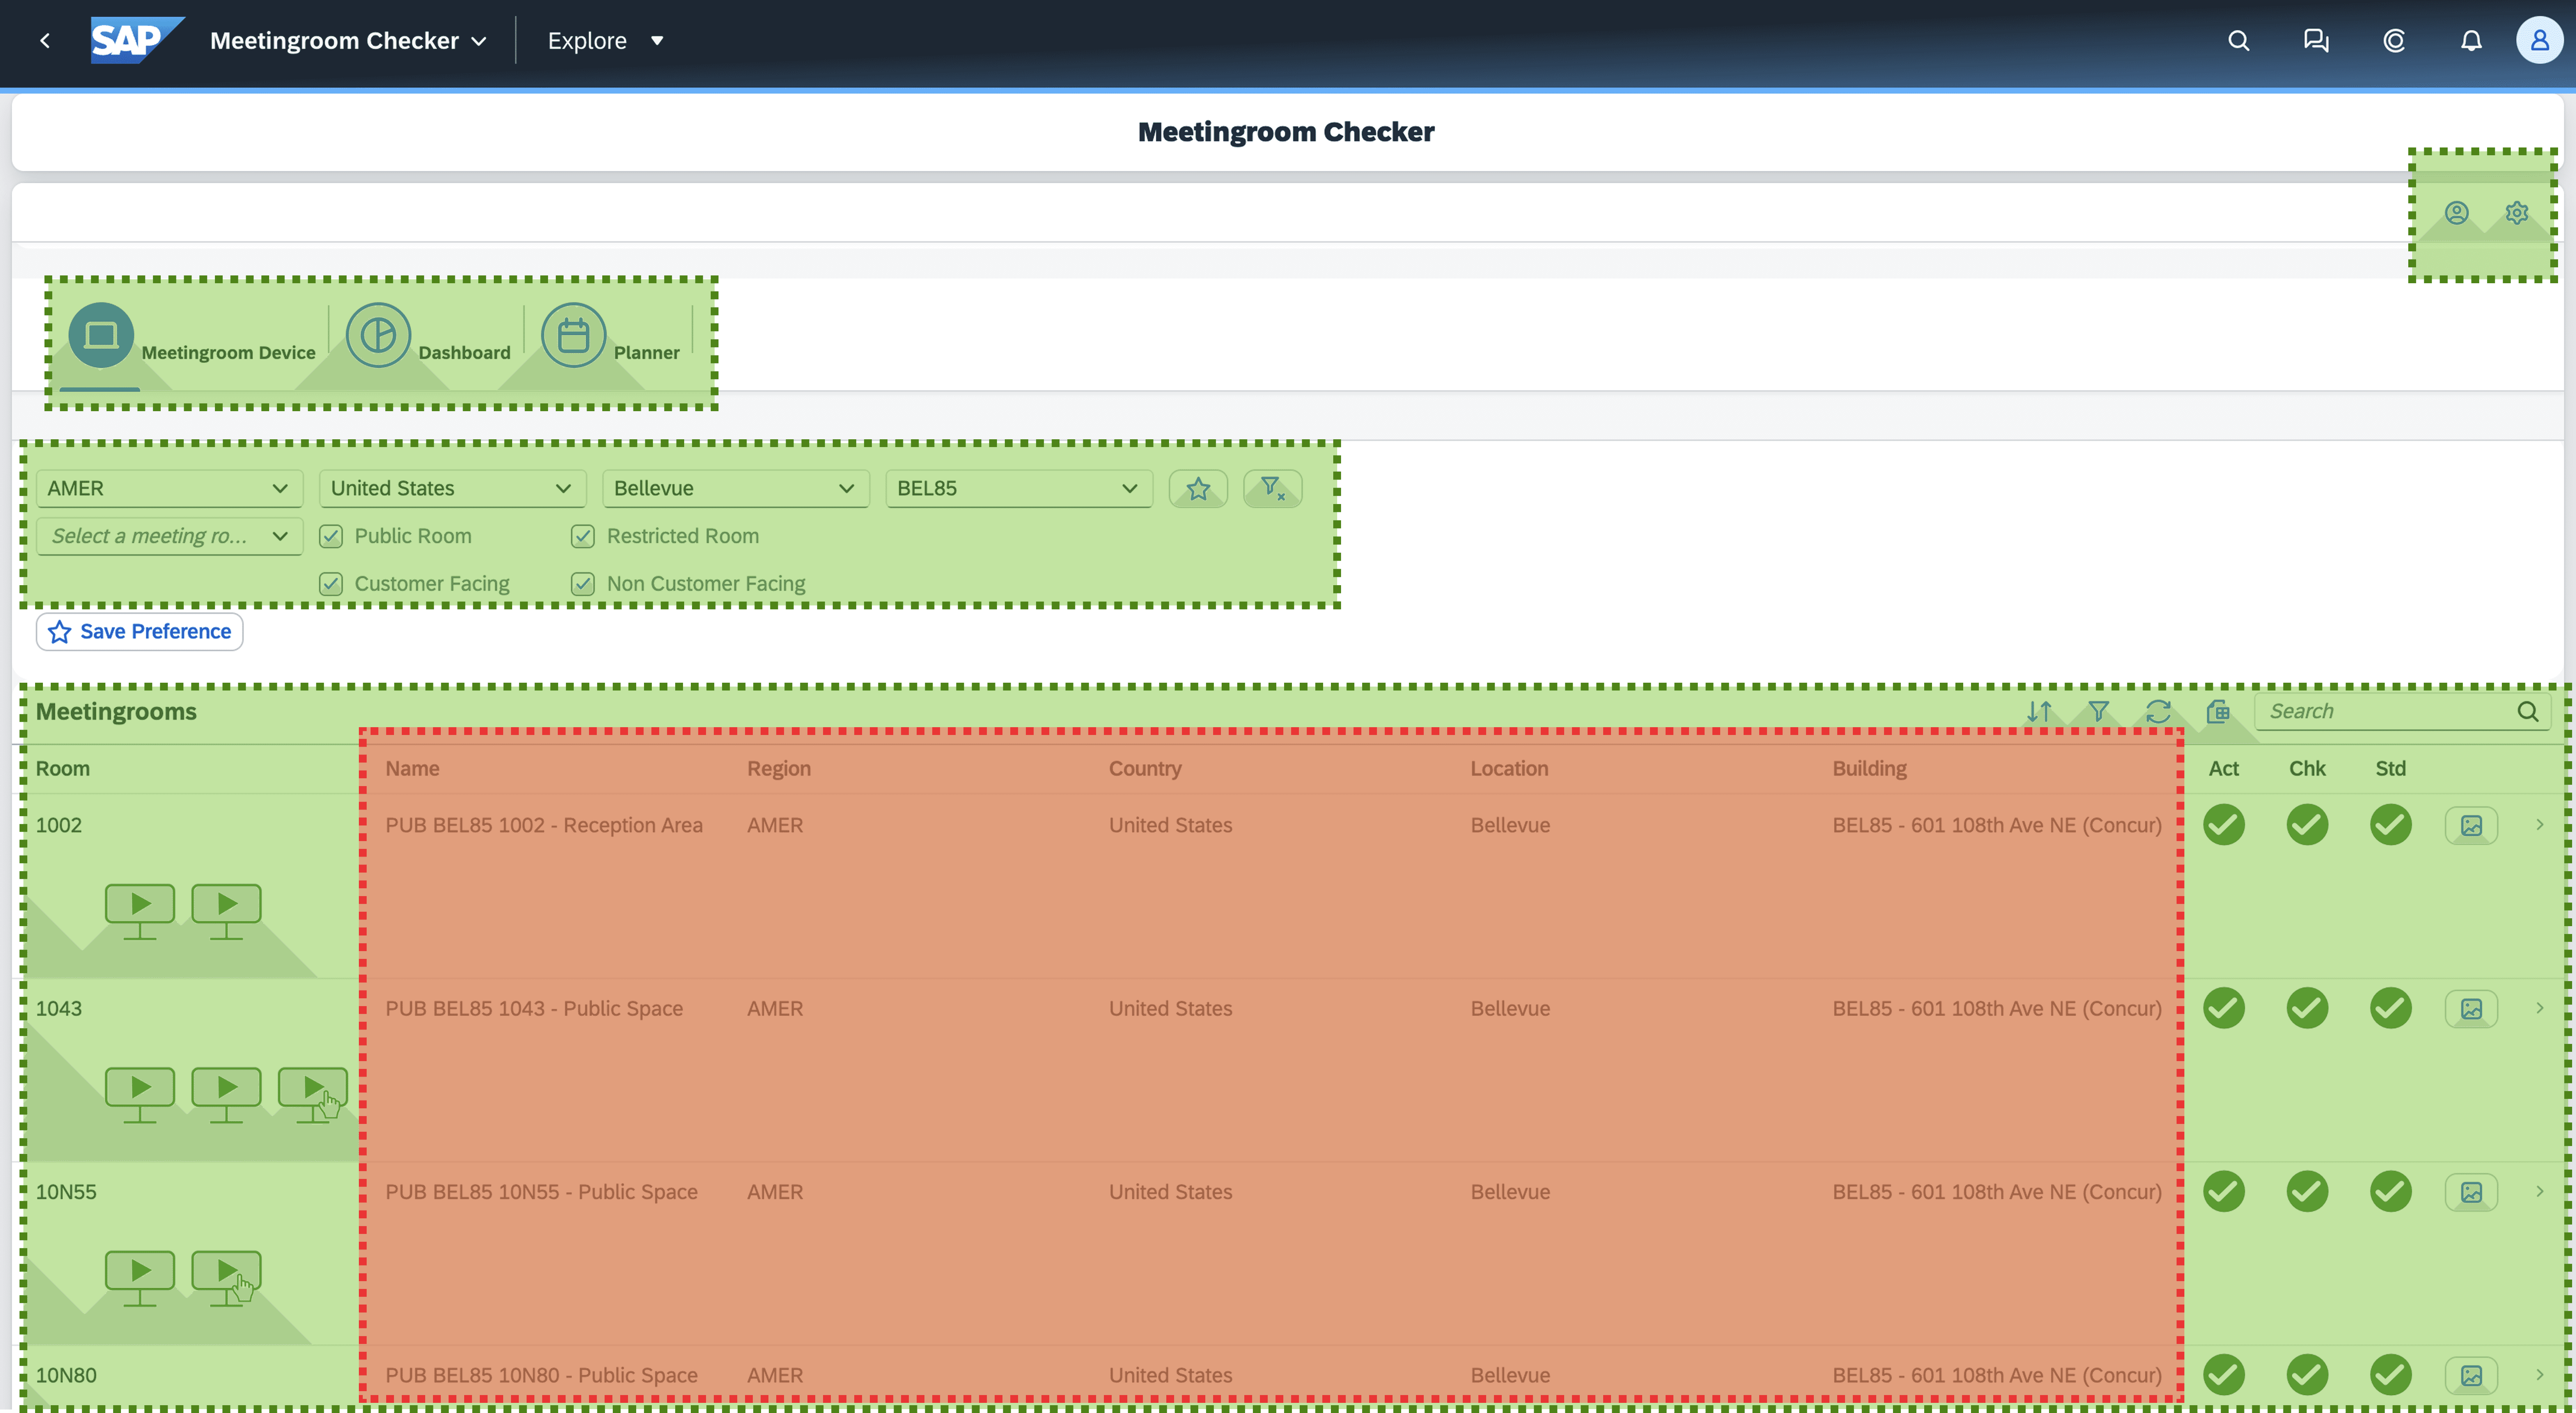Refresh the Meetingrooms table
The height and width of the screenshot is (1413, 2576).
click(x=2158, y=712)
